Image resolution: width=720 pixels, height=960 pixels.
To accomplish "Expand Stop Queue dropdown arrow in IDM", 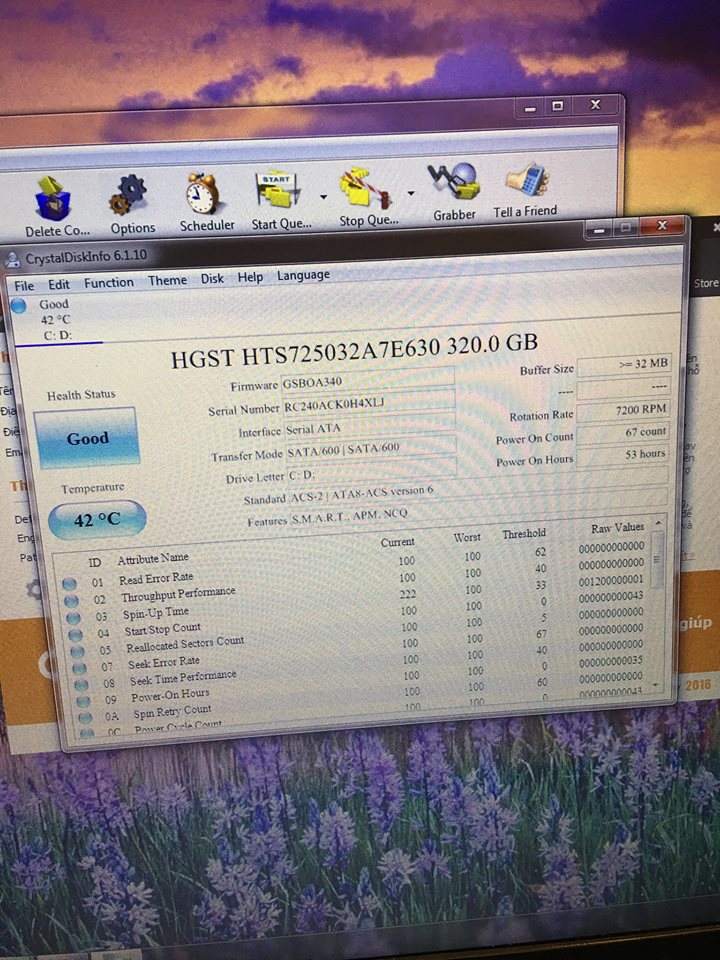I will pyautogui.click(x=411, y=193).
